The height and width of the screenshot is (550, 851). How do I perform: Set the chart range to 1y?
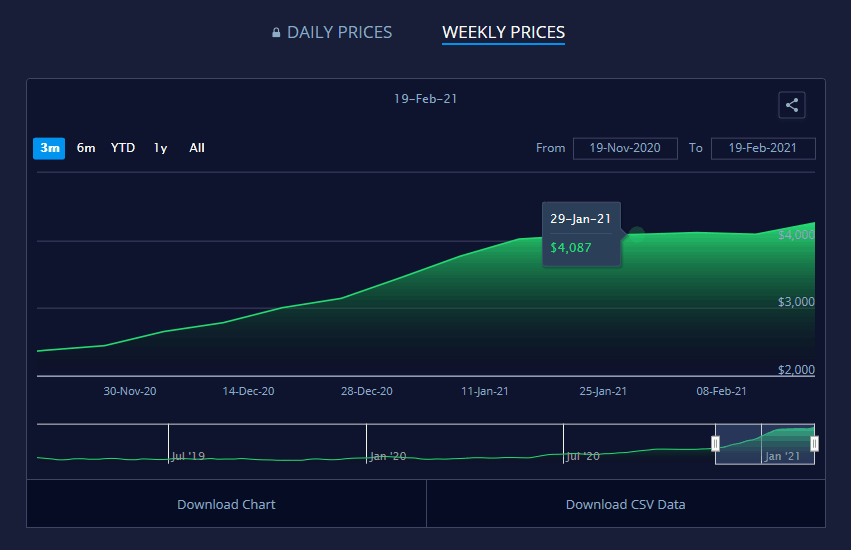(160, 148)
